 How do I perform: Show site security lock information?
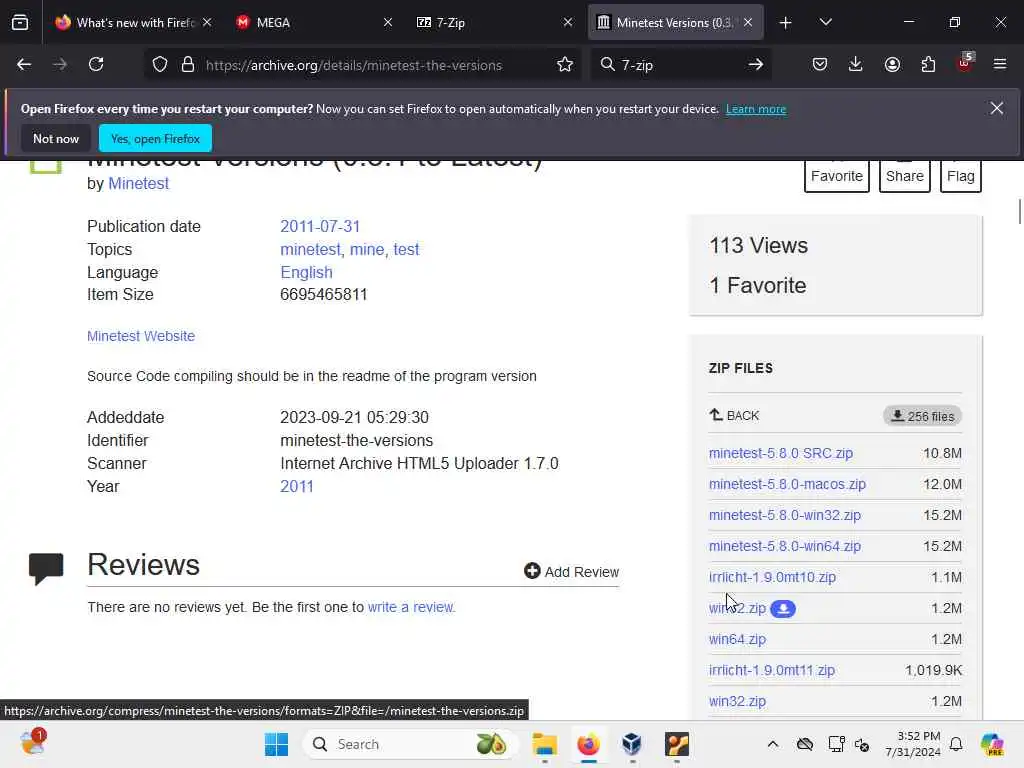click(188, 65)
